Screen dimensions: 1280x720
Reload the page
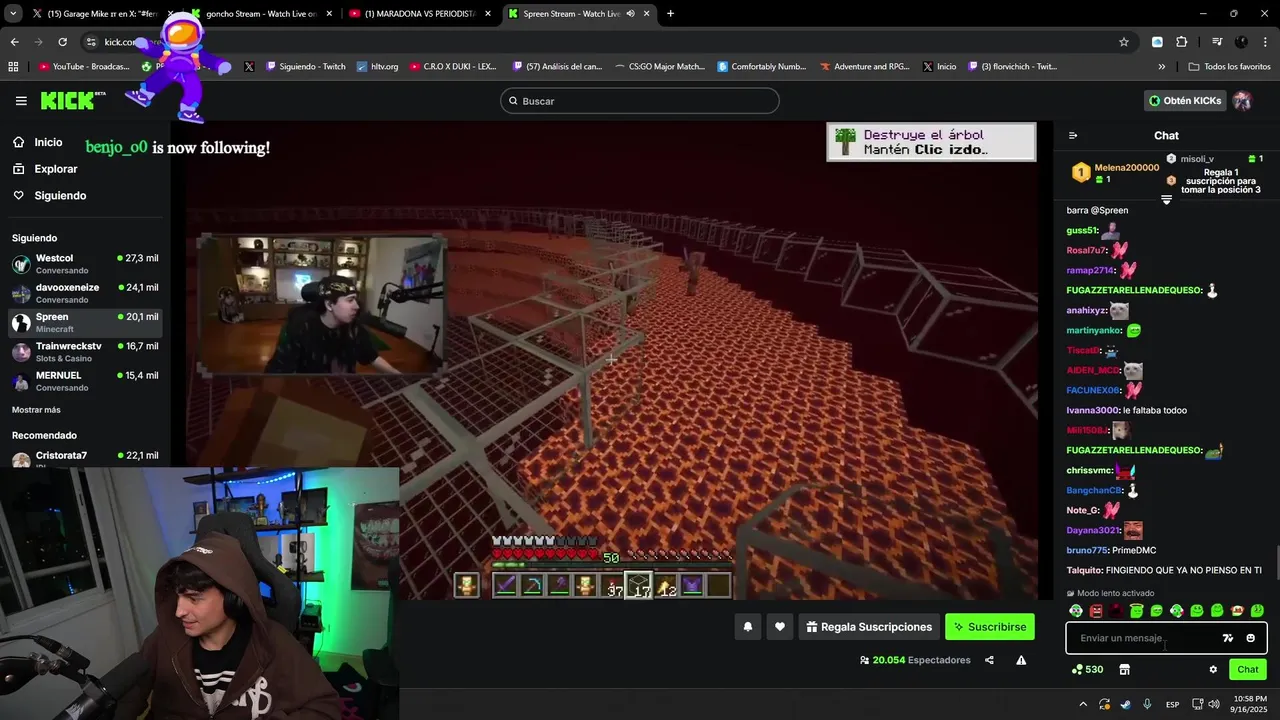[x=62, y=42]
